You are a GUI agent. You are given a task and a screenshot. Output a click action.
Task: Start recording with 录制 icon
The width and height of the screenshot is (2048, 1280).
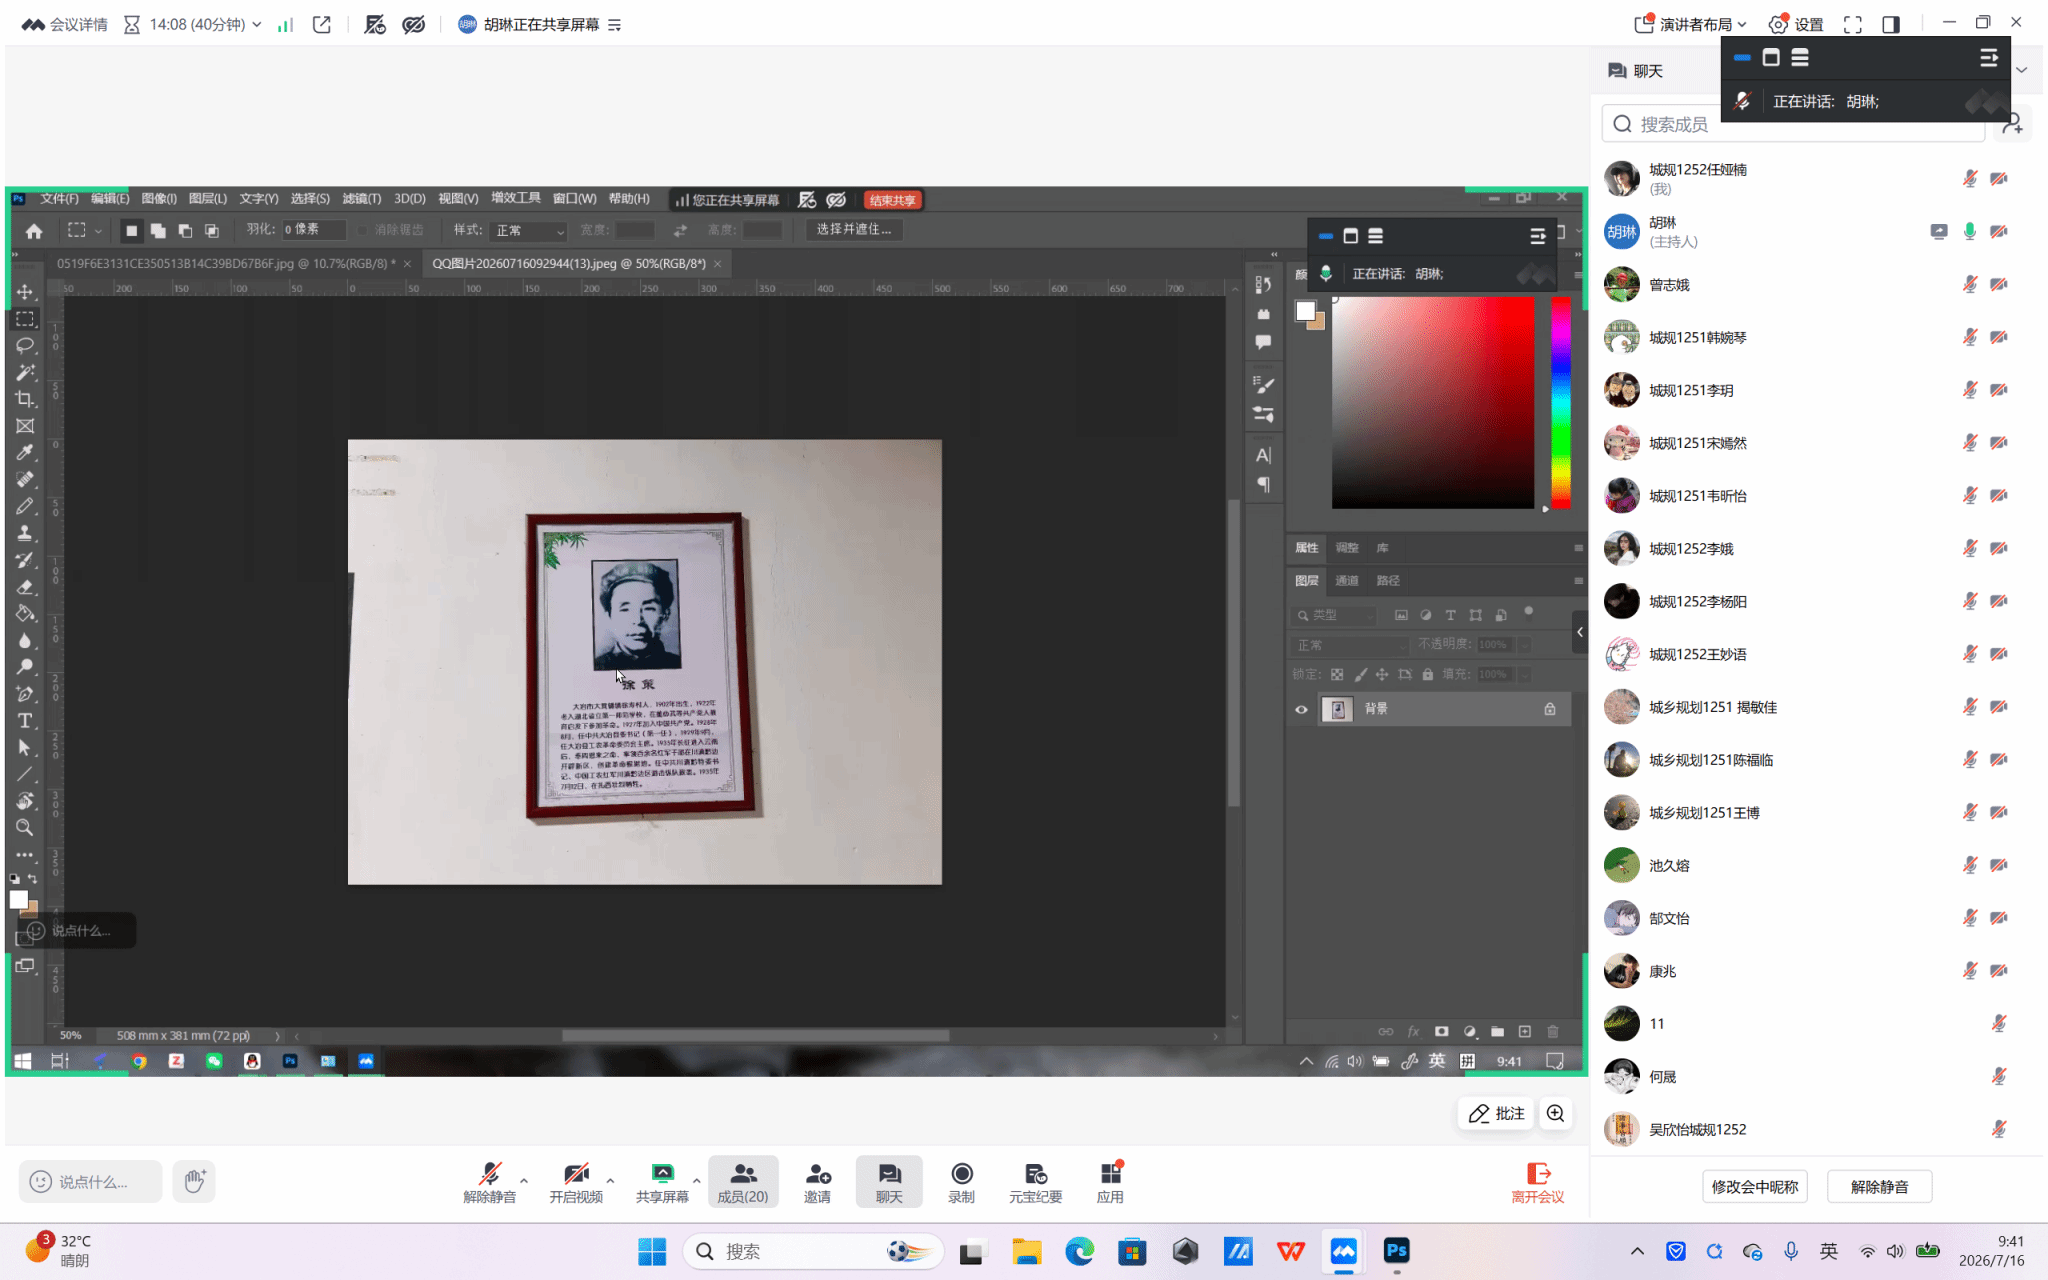pos(961,1182)
